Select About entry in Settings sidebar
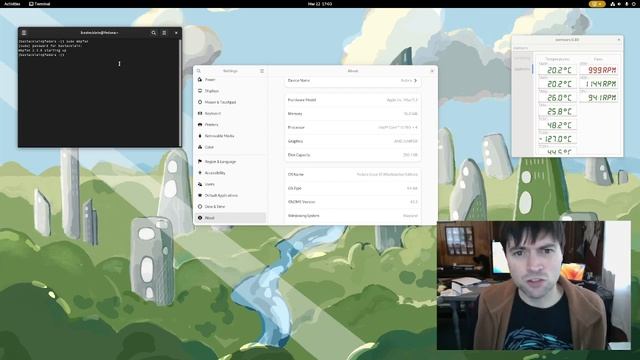This screenshot has height=360, width=640. point(230,218)
